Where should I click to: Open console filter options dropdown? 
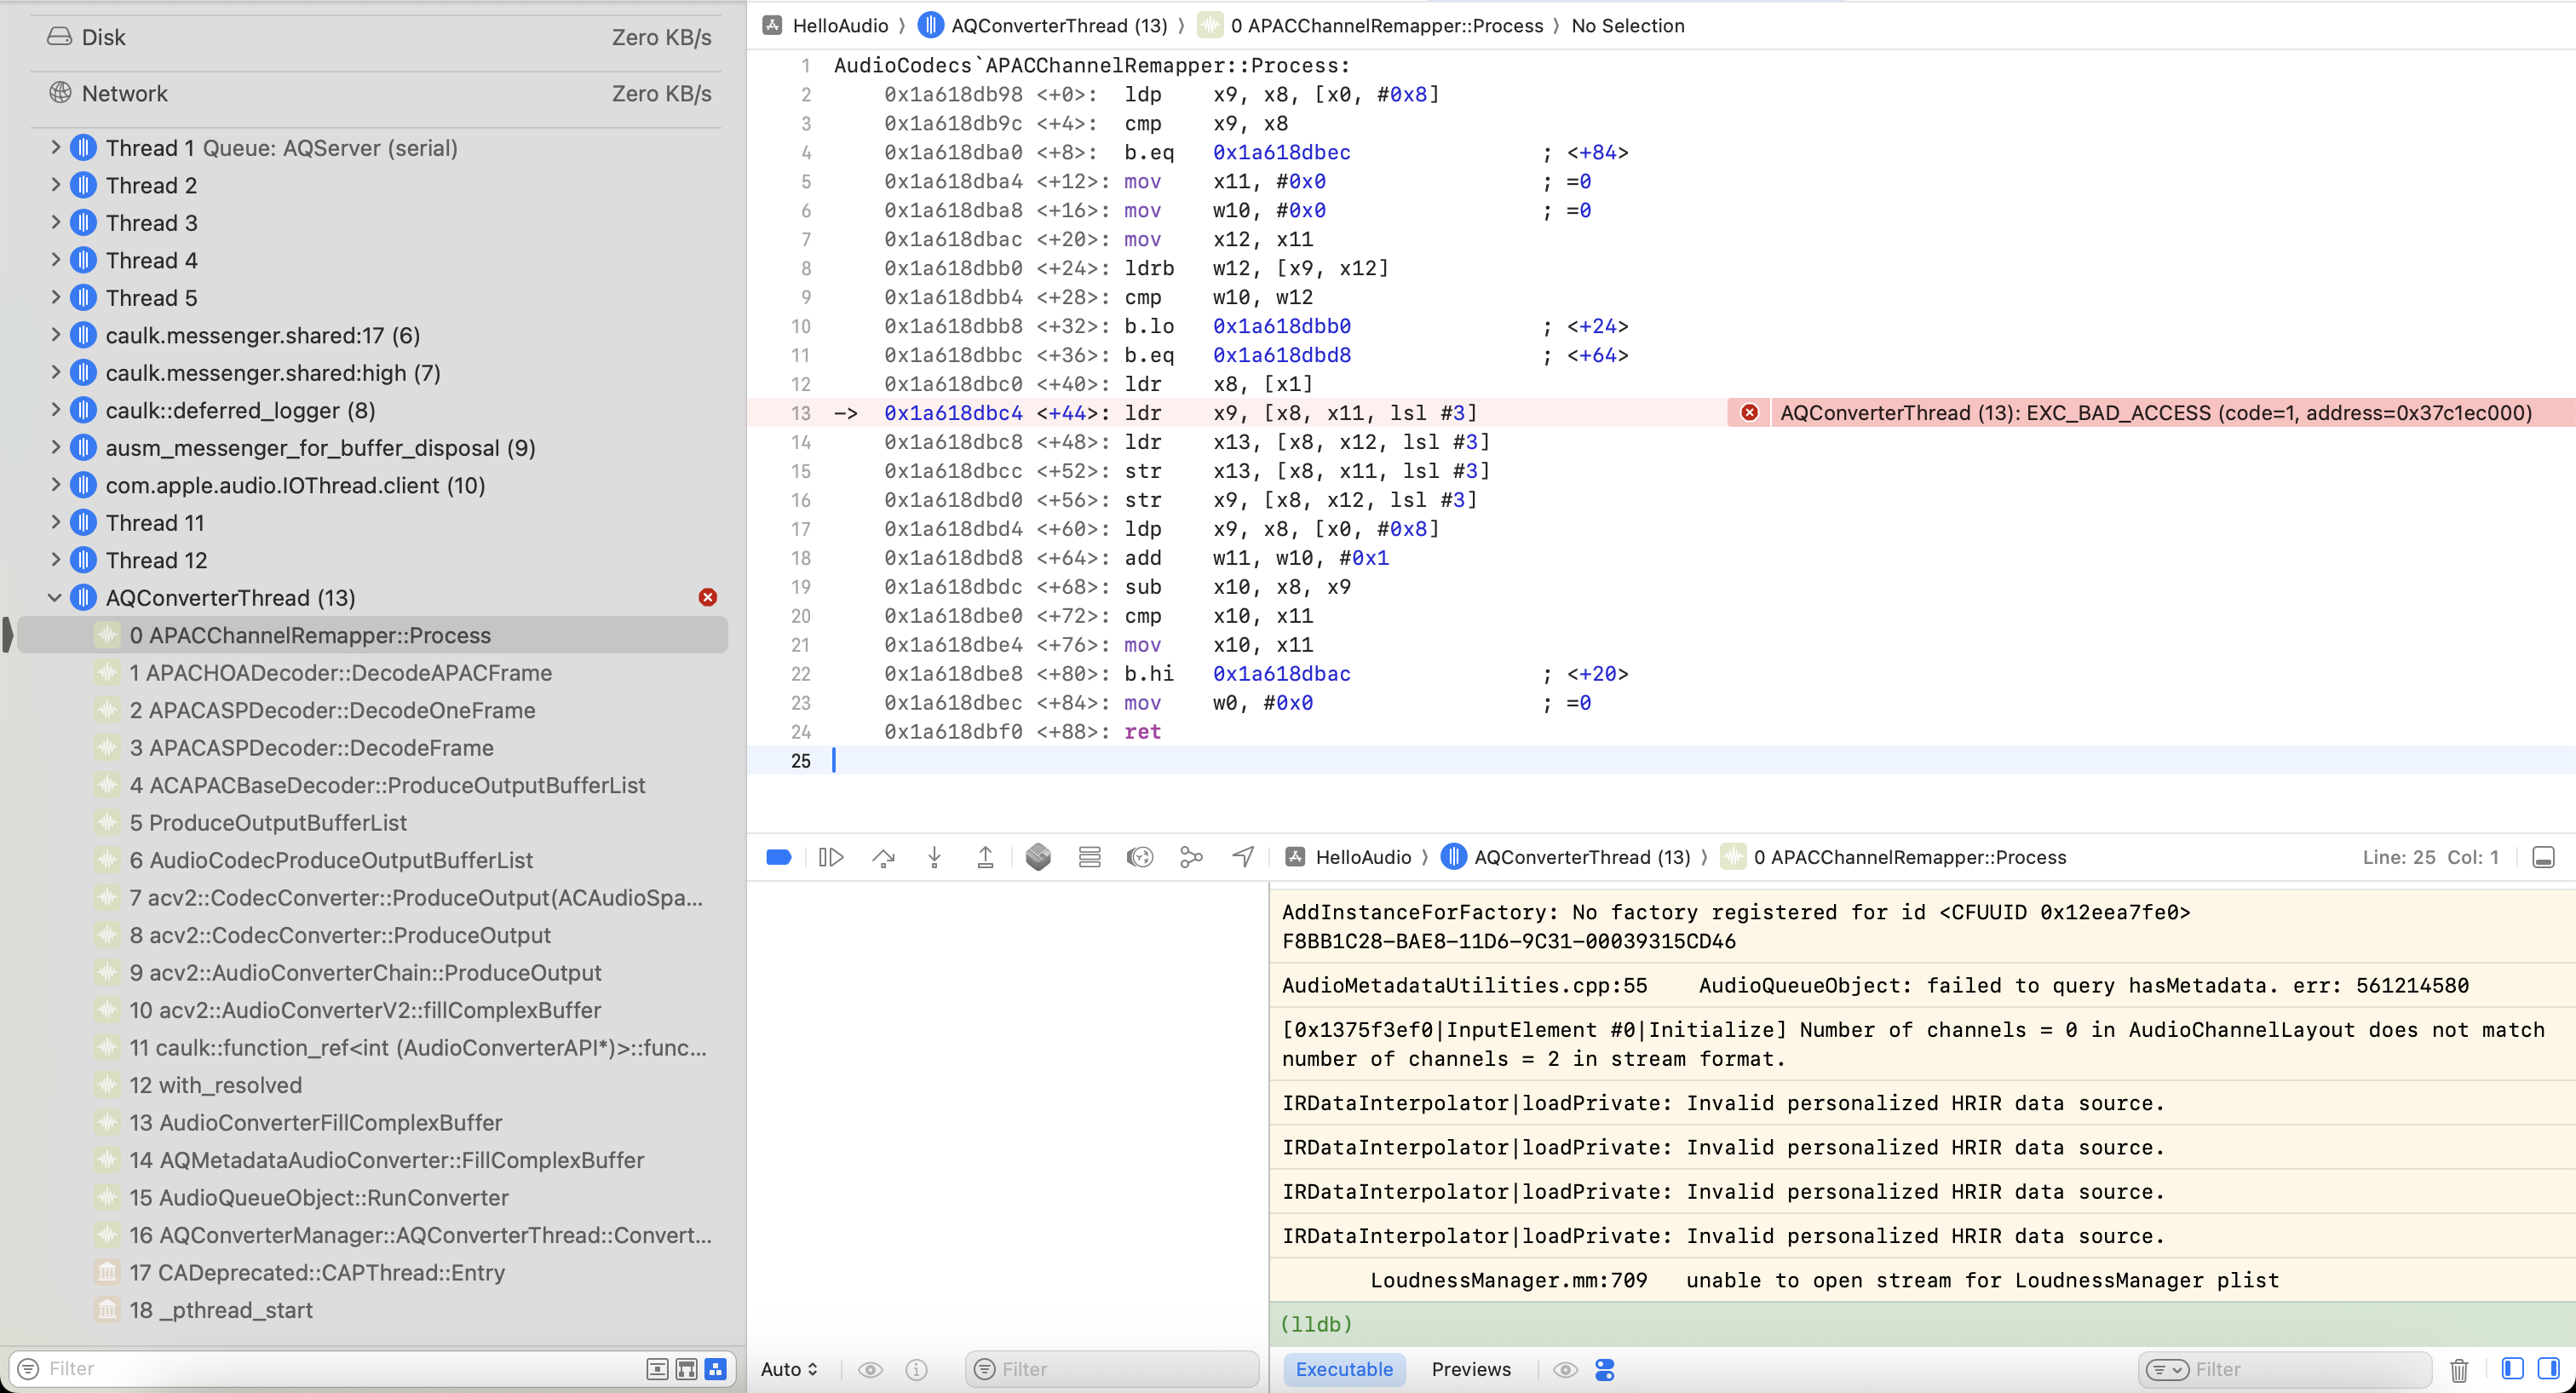click(x=2167, y=1369)
